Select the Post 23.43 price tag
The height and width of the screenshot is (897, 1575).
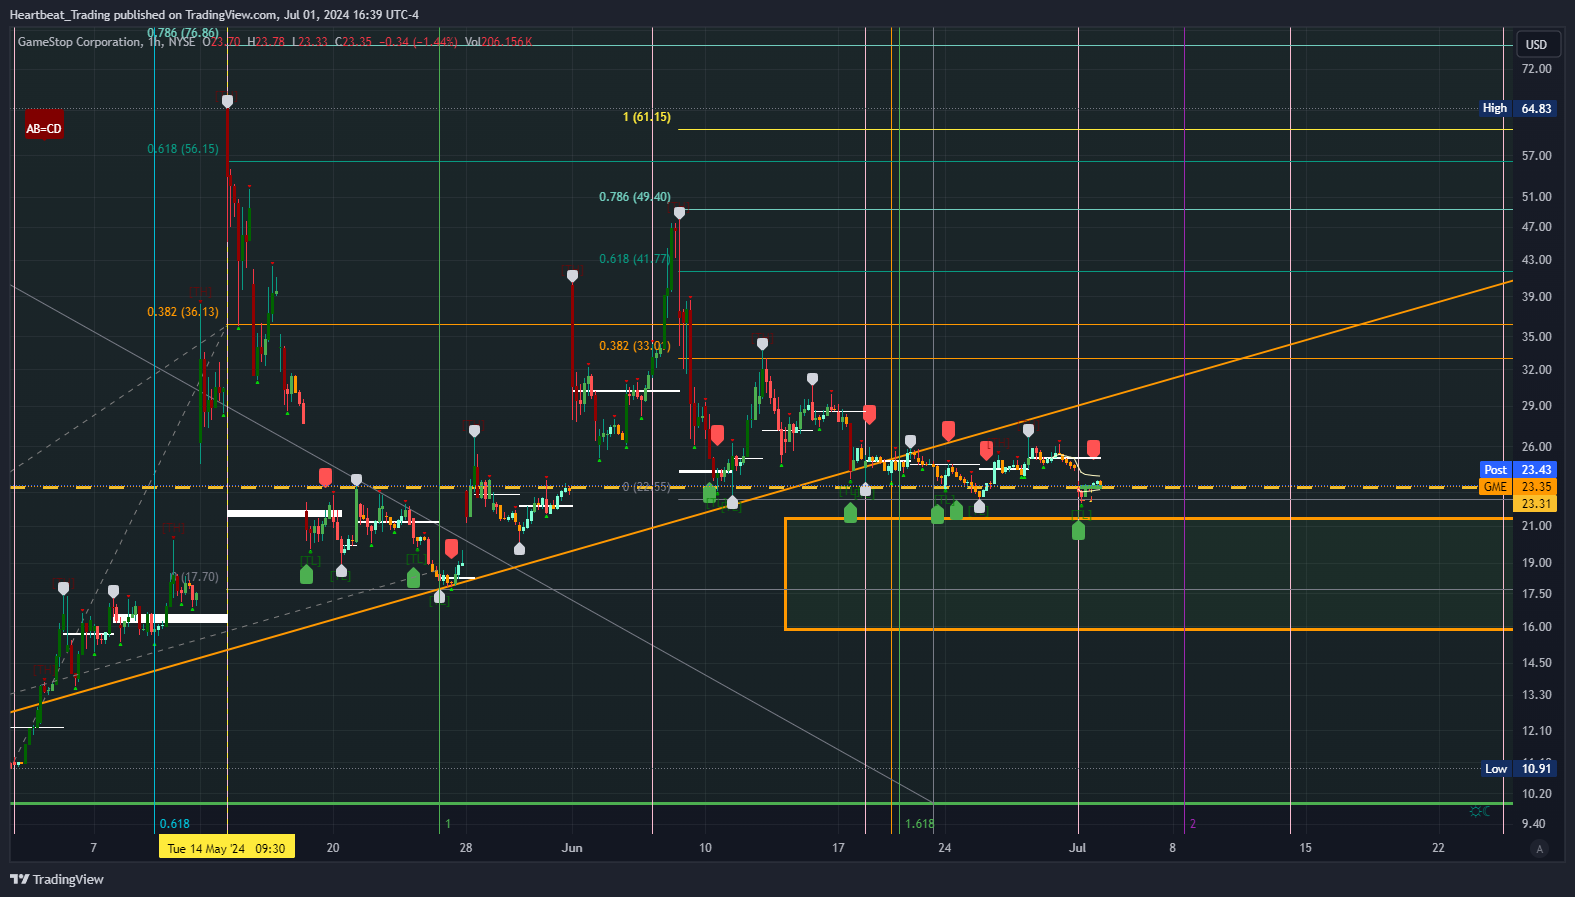click(x=1518, y=469)
